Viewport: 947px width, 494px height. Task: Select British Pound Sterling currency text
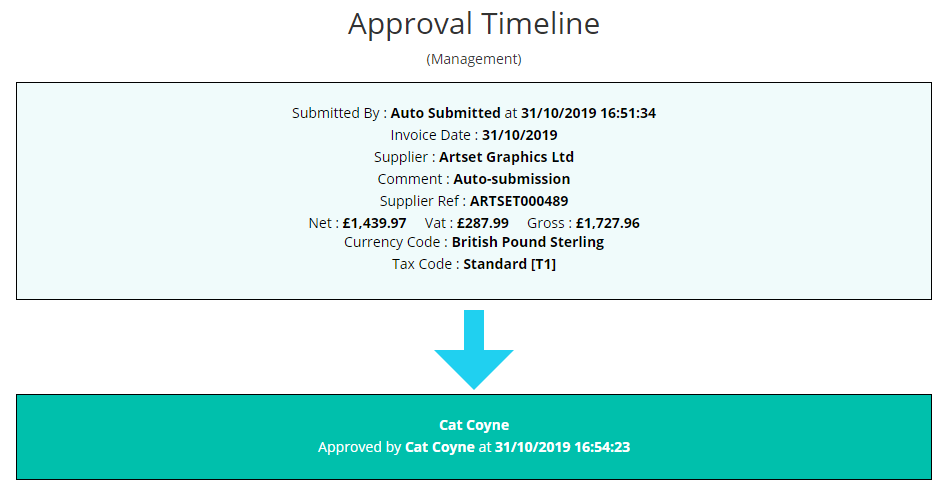(528, 242)
